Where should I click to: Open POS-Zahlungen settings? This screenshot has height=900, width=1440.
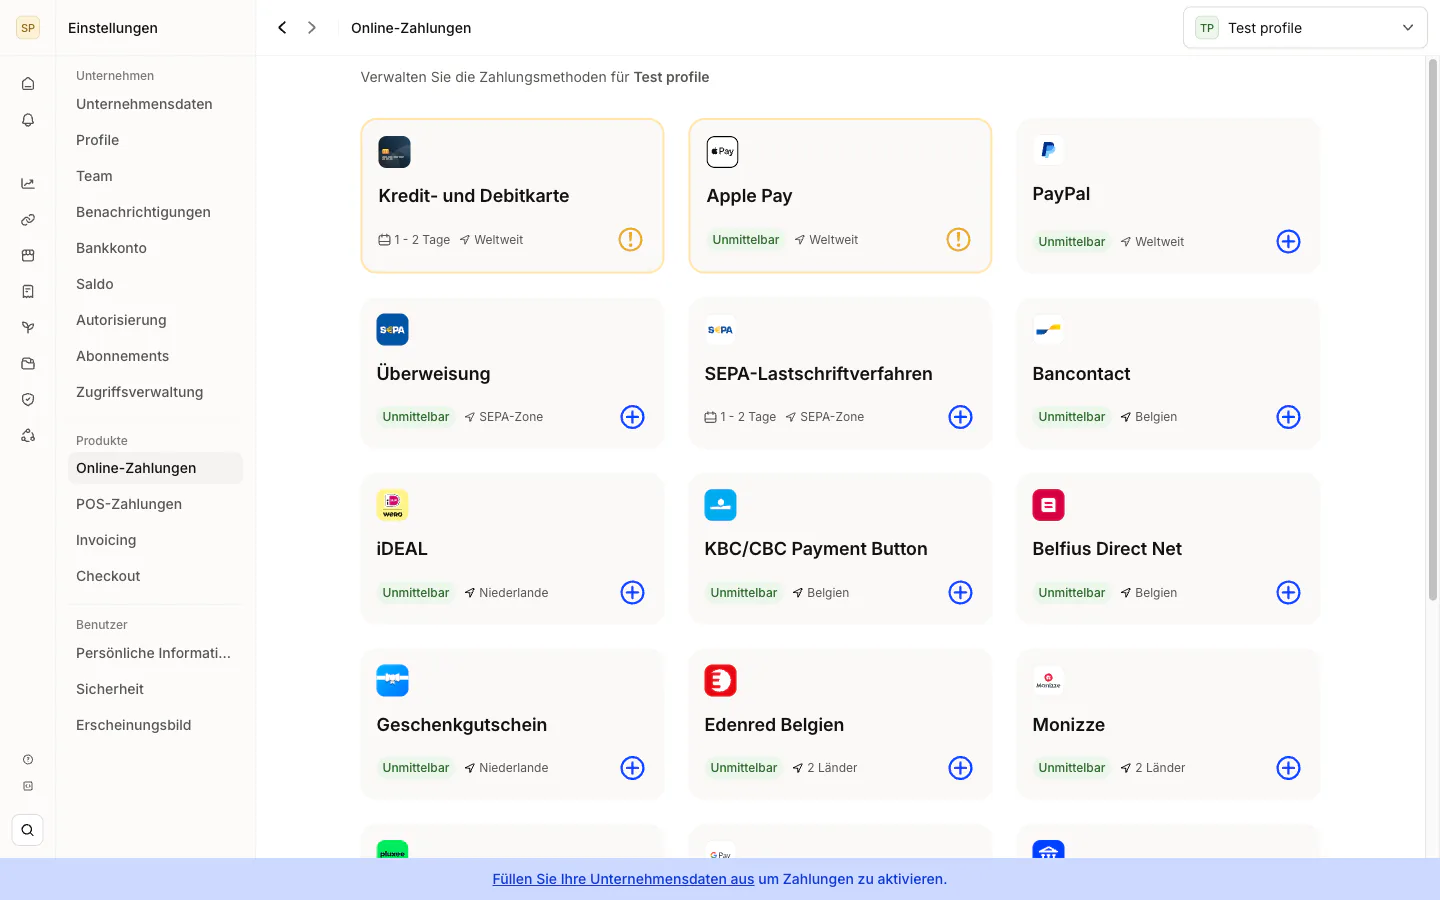coord(155,504)
